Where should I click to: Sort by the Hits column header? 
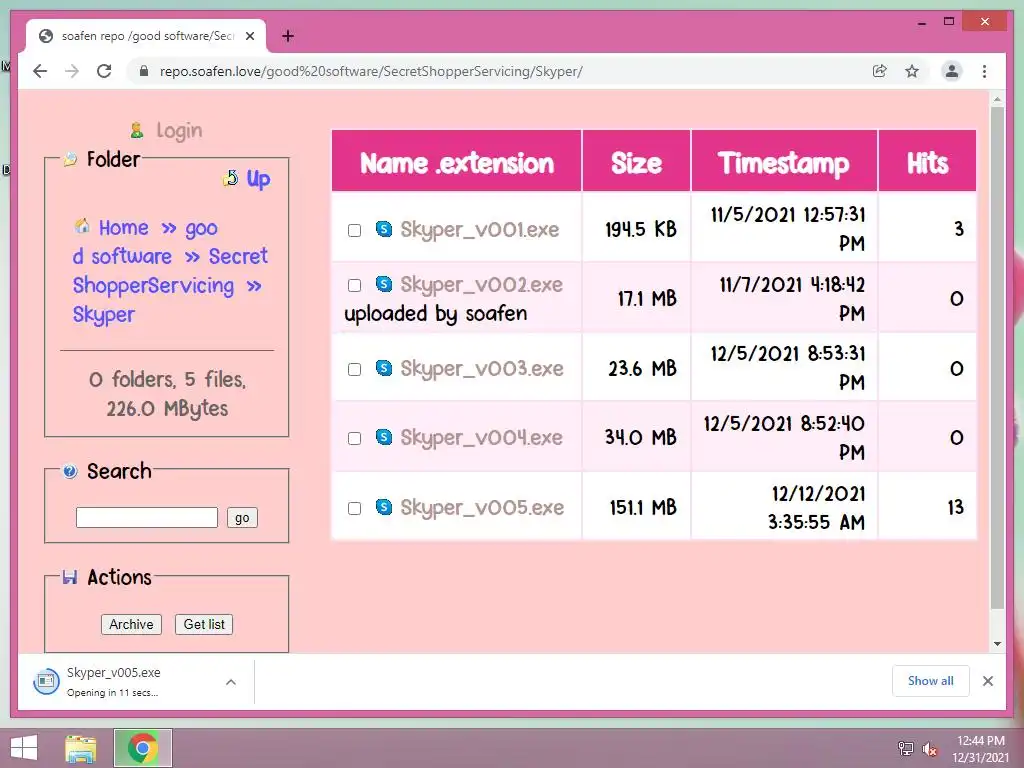click(x=927, y=163)
